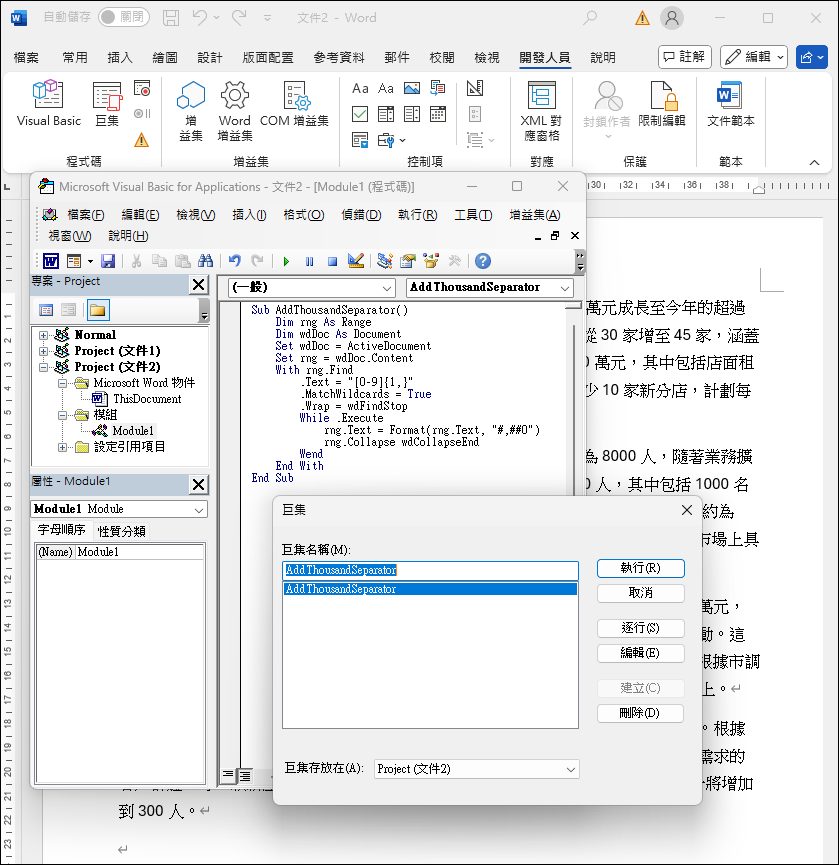Open the 增益集 add-ins button

point(191,110)
